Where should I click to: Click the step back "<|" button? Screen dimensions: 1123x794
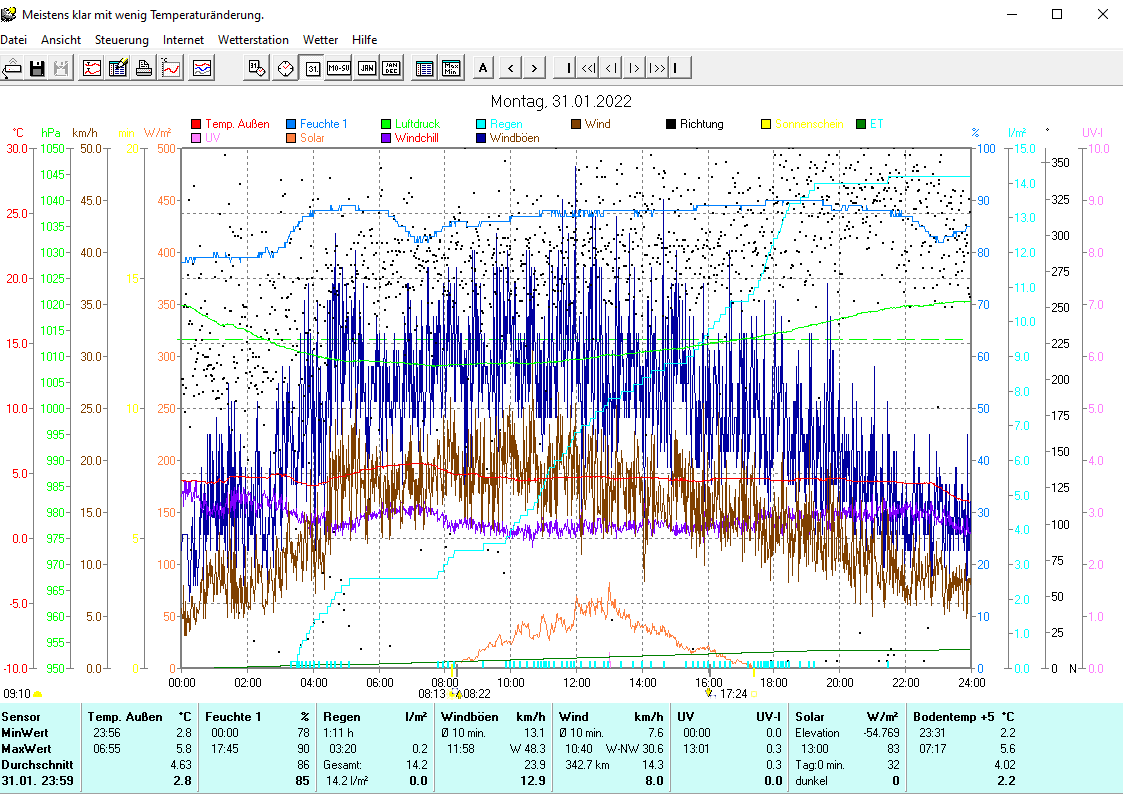(611, 68)
